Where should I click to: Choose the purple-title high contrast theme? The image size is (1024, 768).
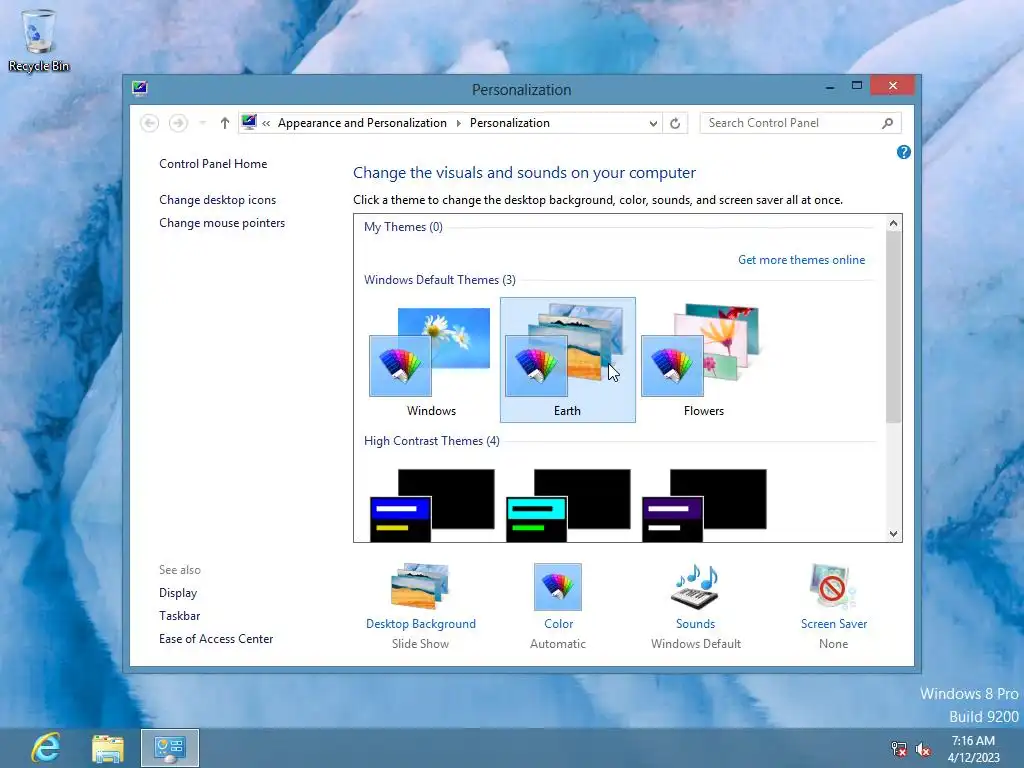tap(704, 505)
